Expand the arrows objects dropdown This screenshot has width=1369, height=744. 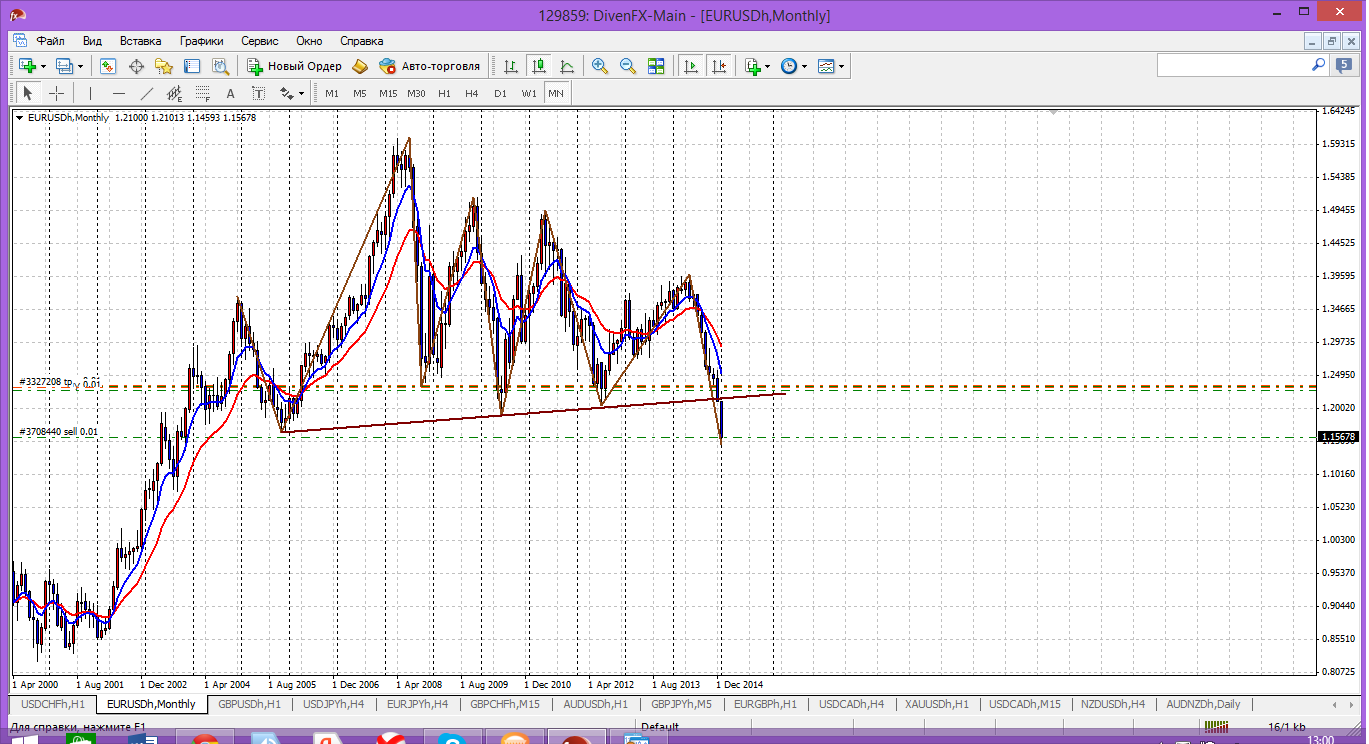[x=302, y=94]
